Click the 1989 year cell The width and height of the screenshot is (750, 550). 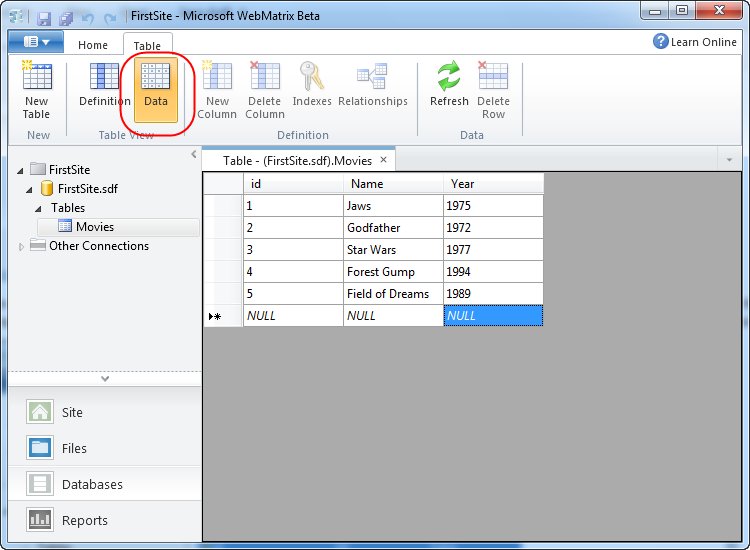(493, 294)
